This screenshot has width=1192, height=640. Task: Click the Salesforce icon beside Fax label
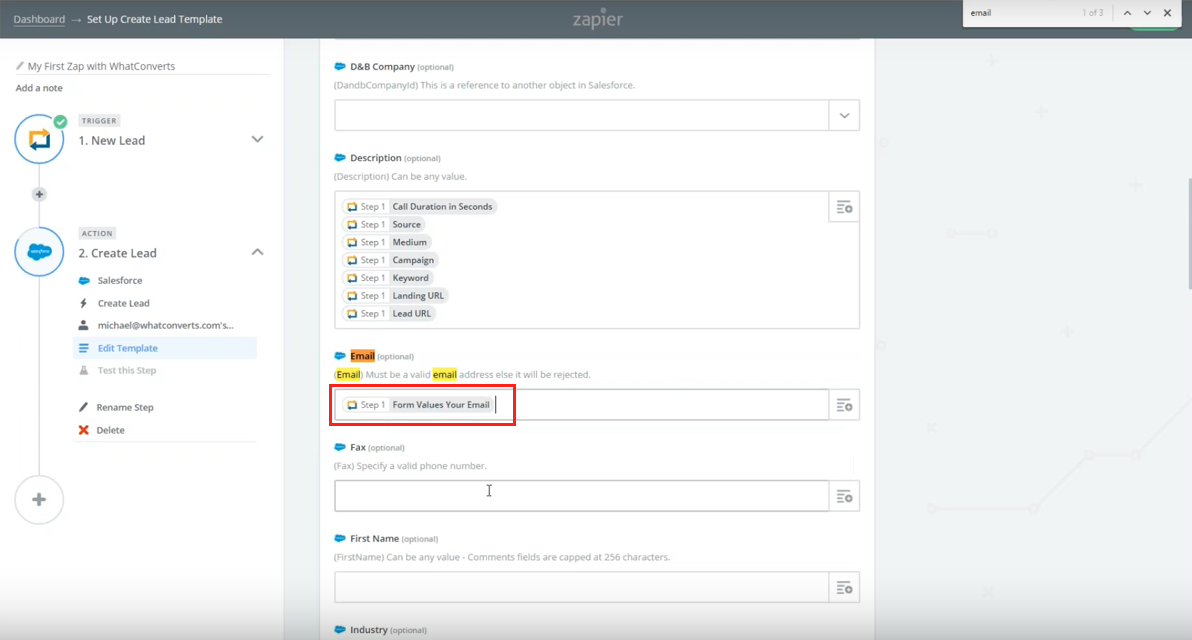(x=340, y=447)
